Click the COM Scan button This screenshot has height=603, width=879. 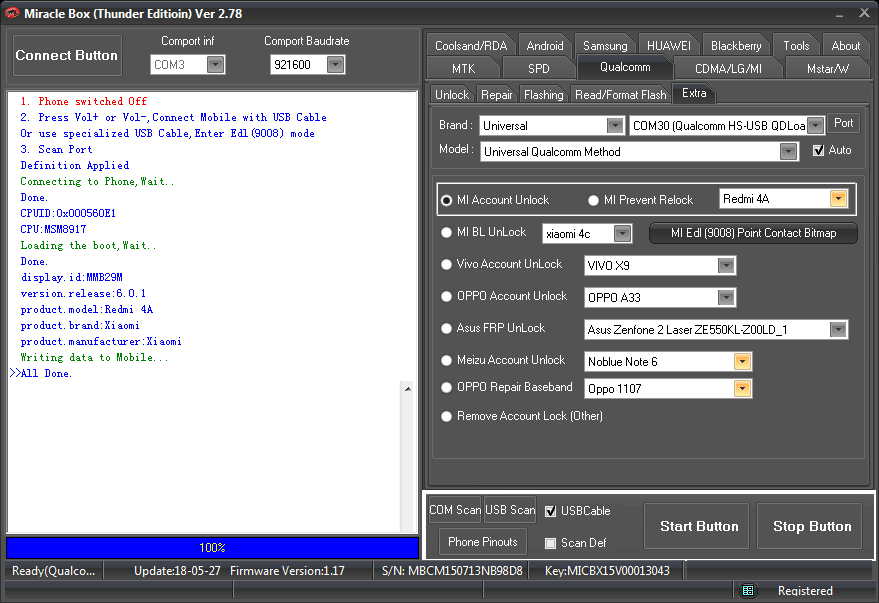(x=455, y=510)
